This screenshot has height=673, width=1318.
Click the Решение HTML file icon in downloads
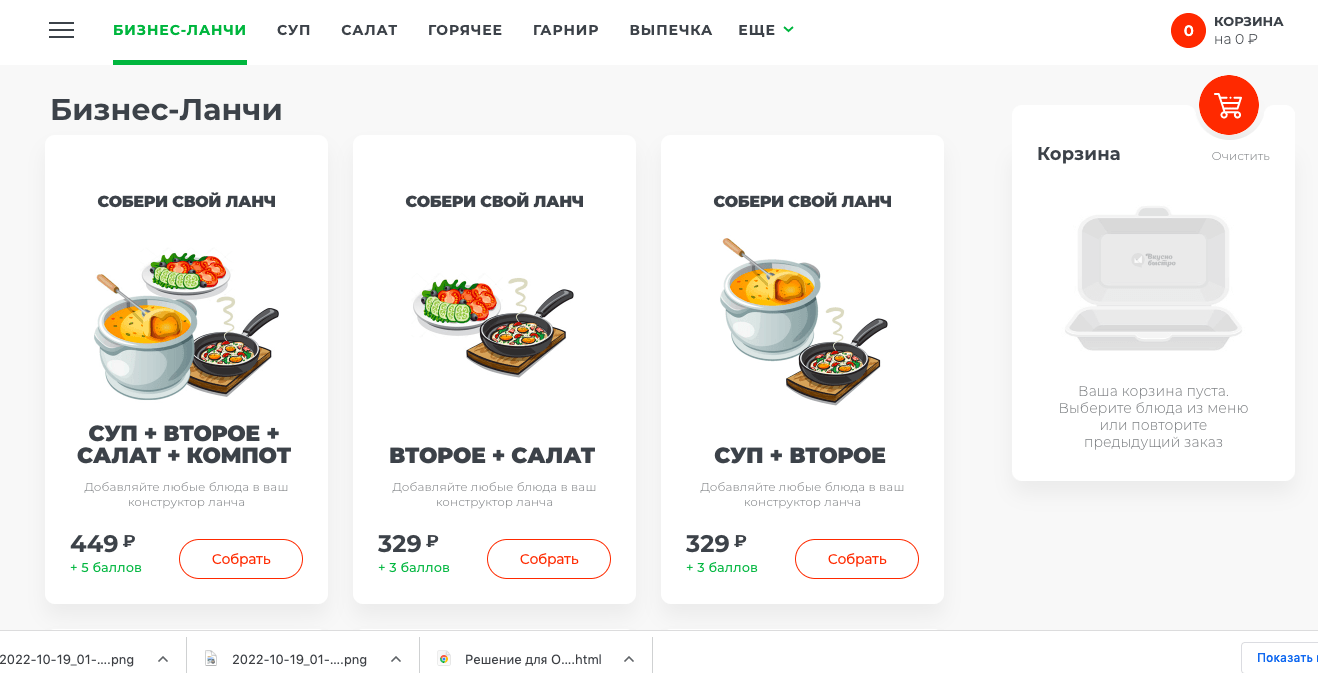pyautogui.click(x=445, y=659)
